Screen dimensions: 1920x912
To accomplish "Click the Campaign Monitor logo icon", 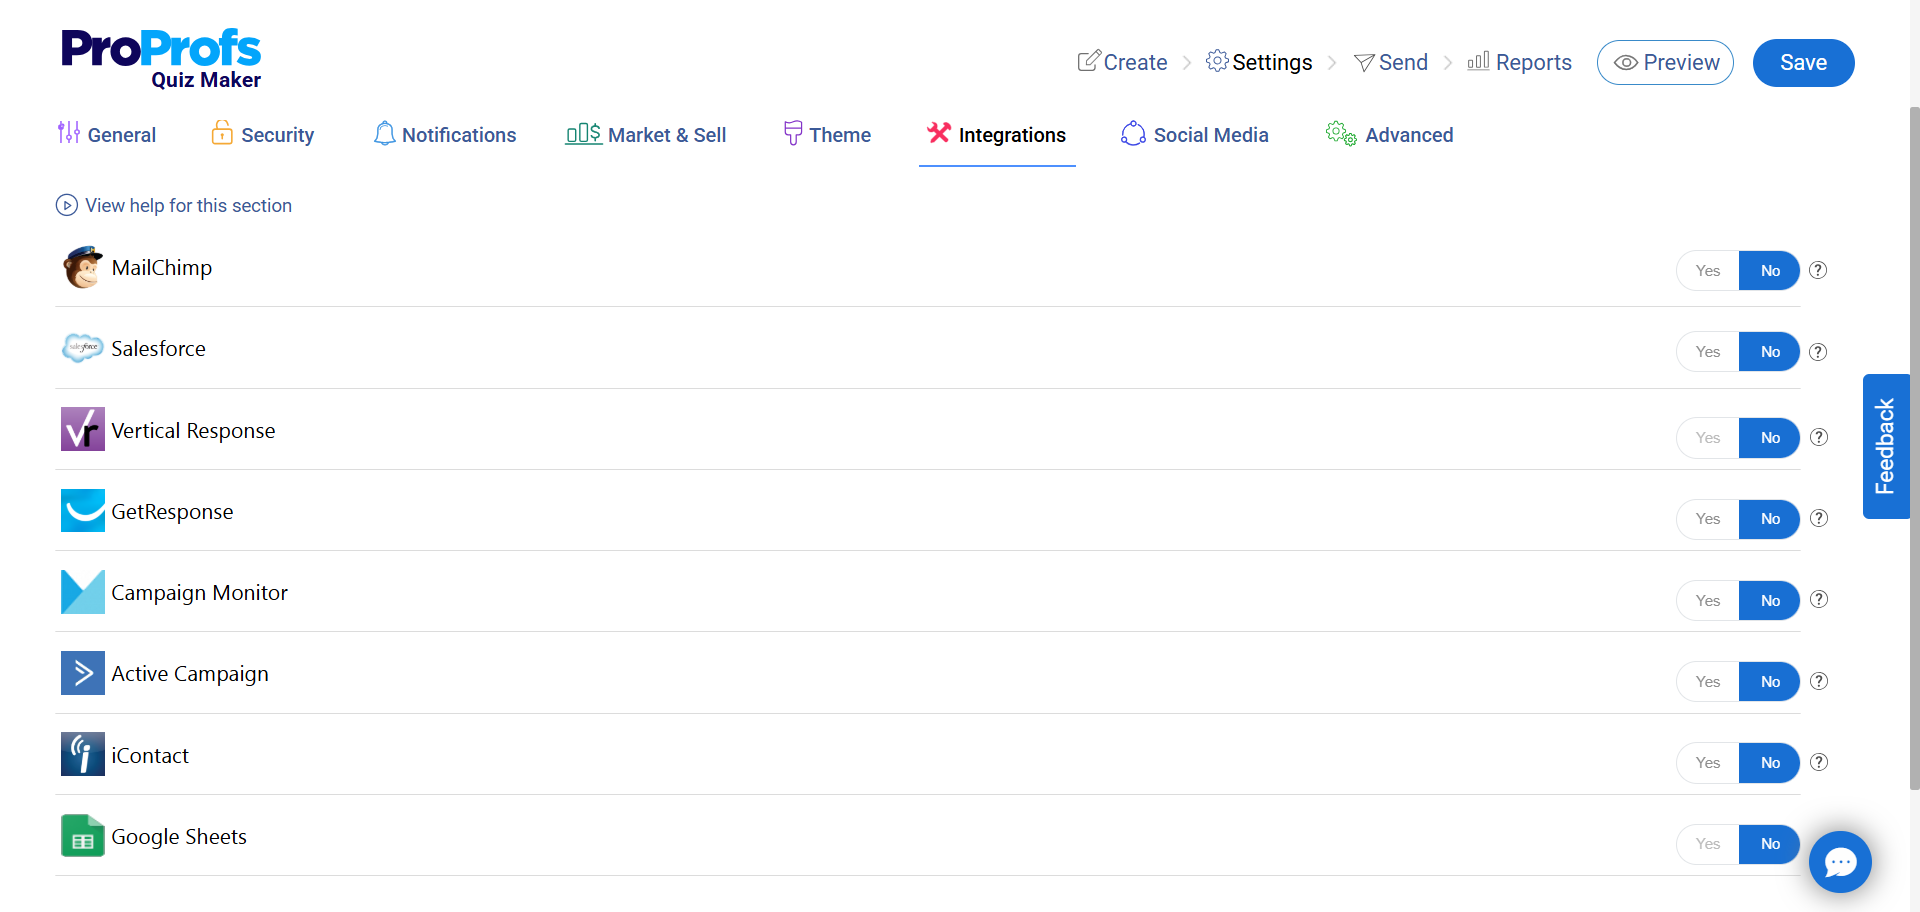I will coord(82,592).
